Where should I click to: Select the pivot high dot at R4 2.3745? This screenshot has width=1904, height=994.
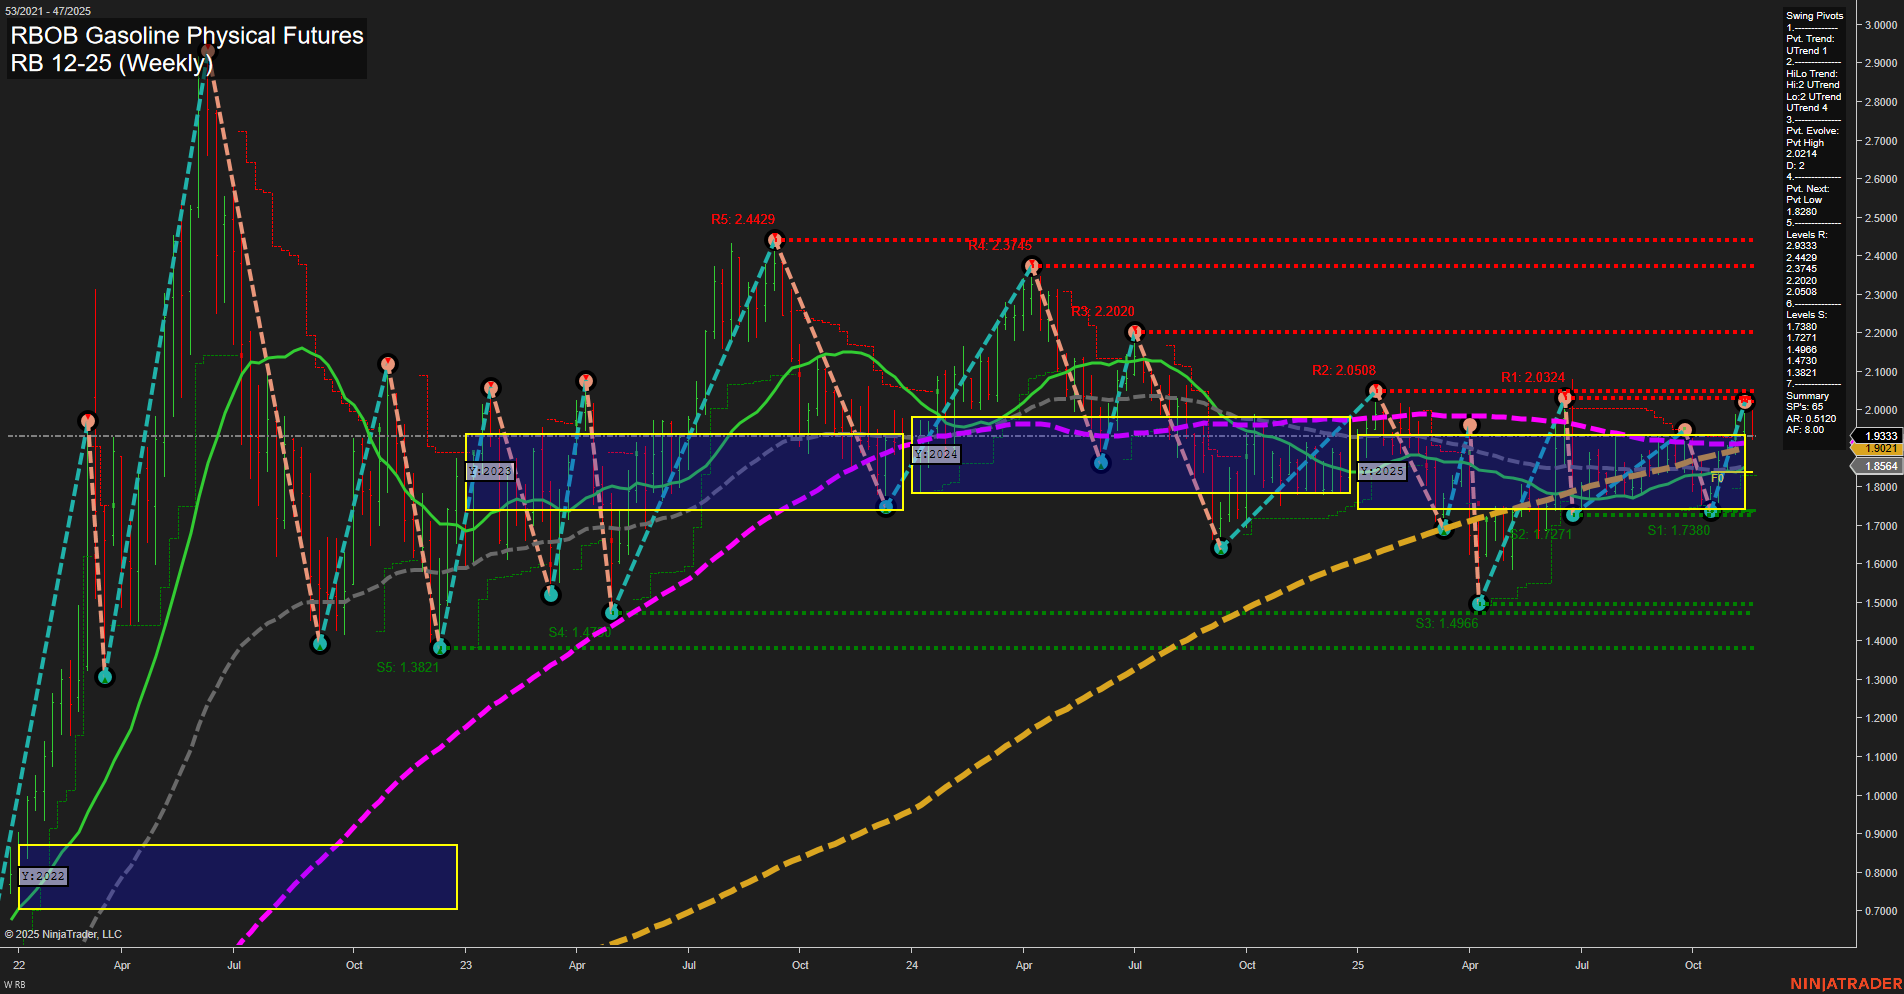1032,264
